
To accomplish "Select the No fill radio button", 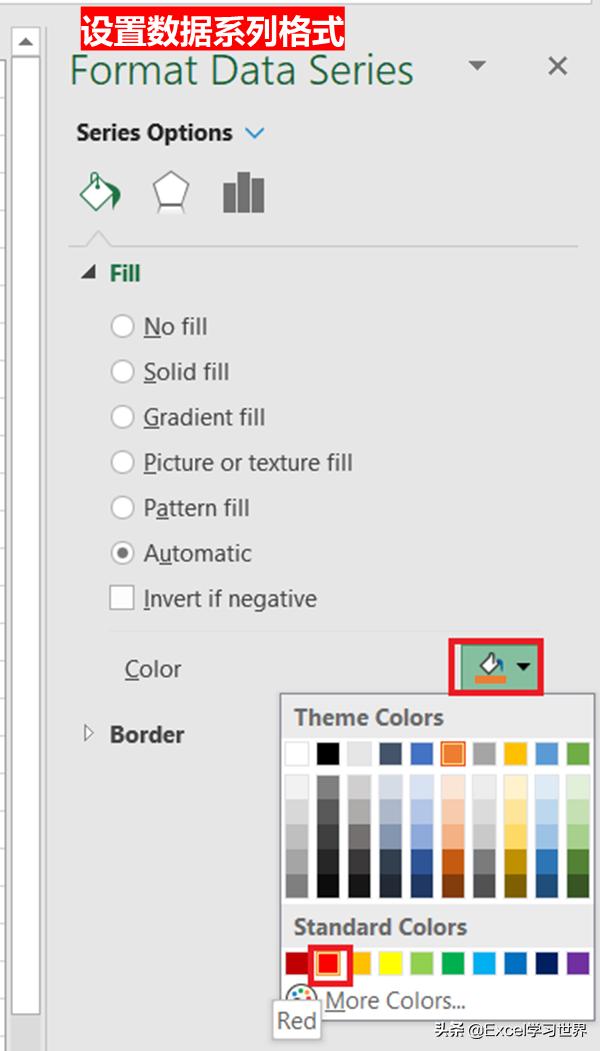I will tap(122, 327).
